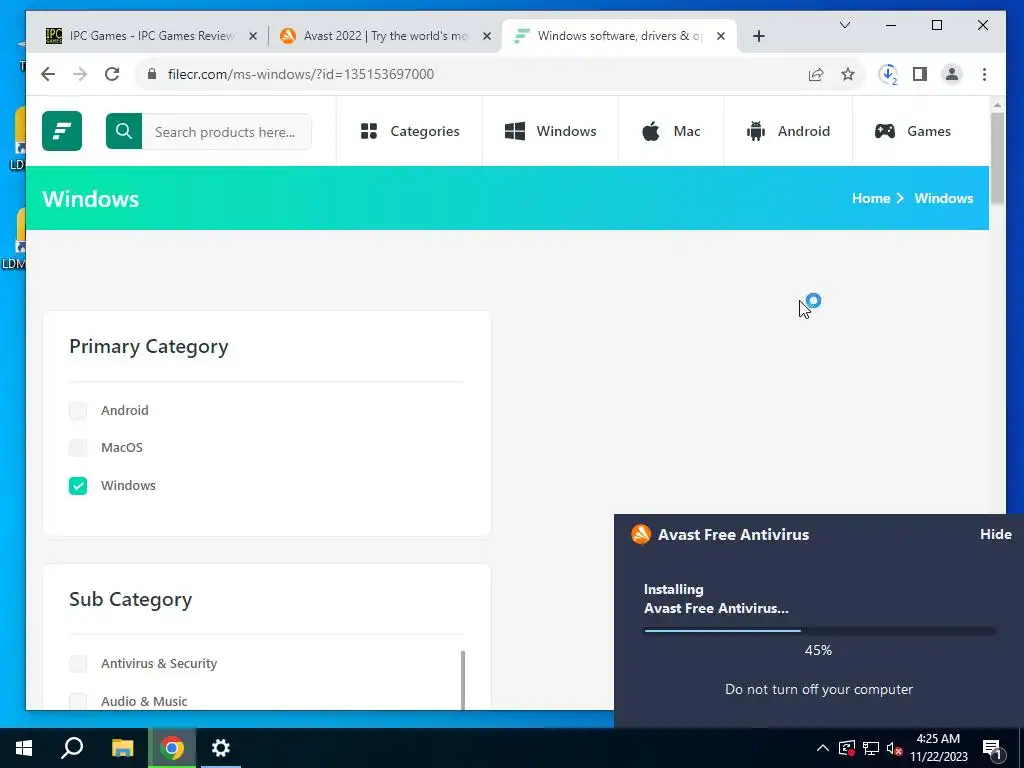
Task: Check the Android primary category checkbox
Action: [x=78, y=410]
